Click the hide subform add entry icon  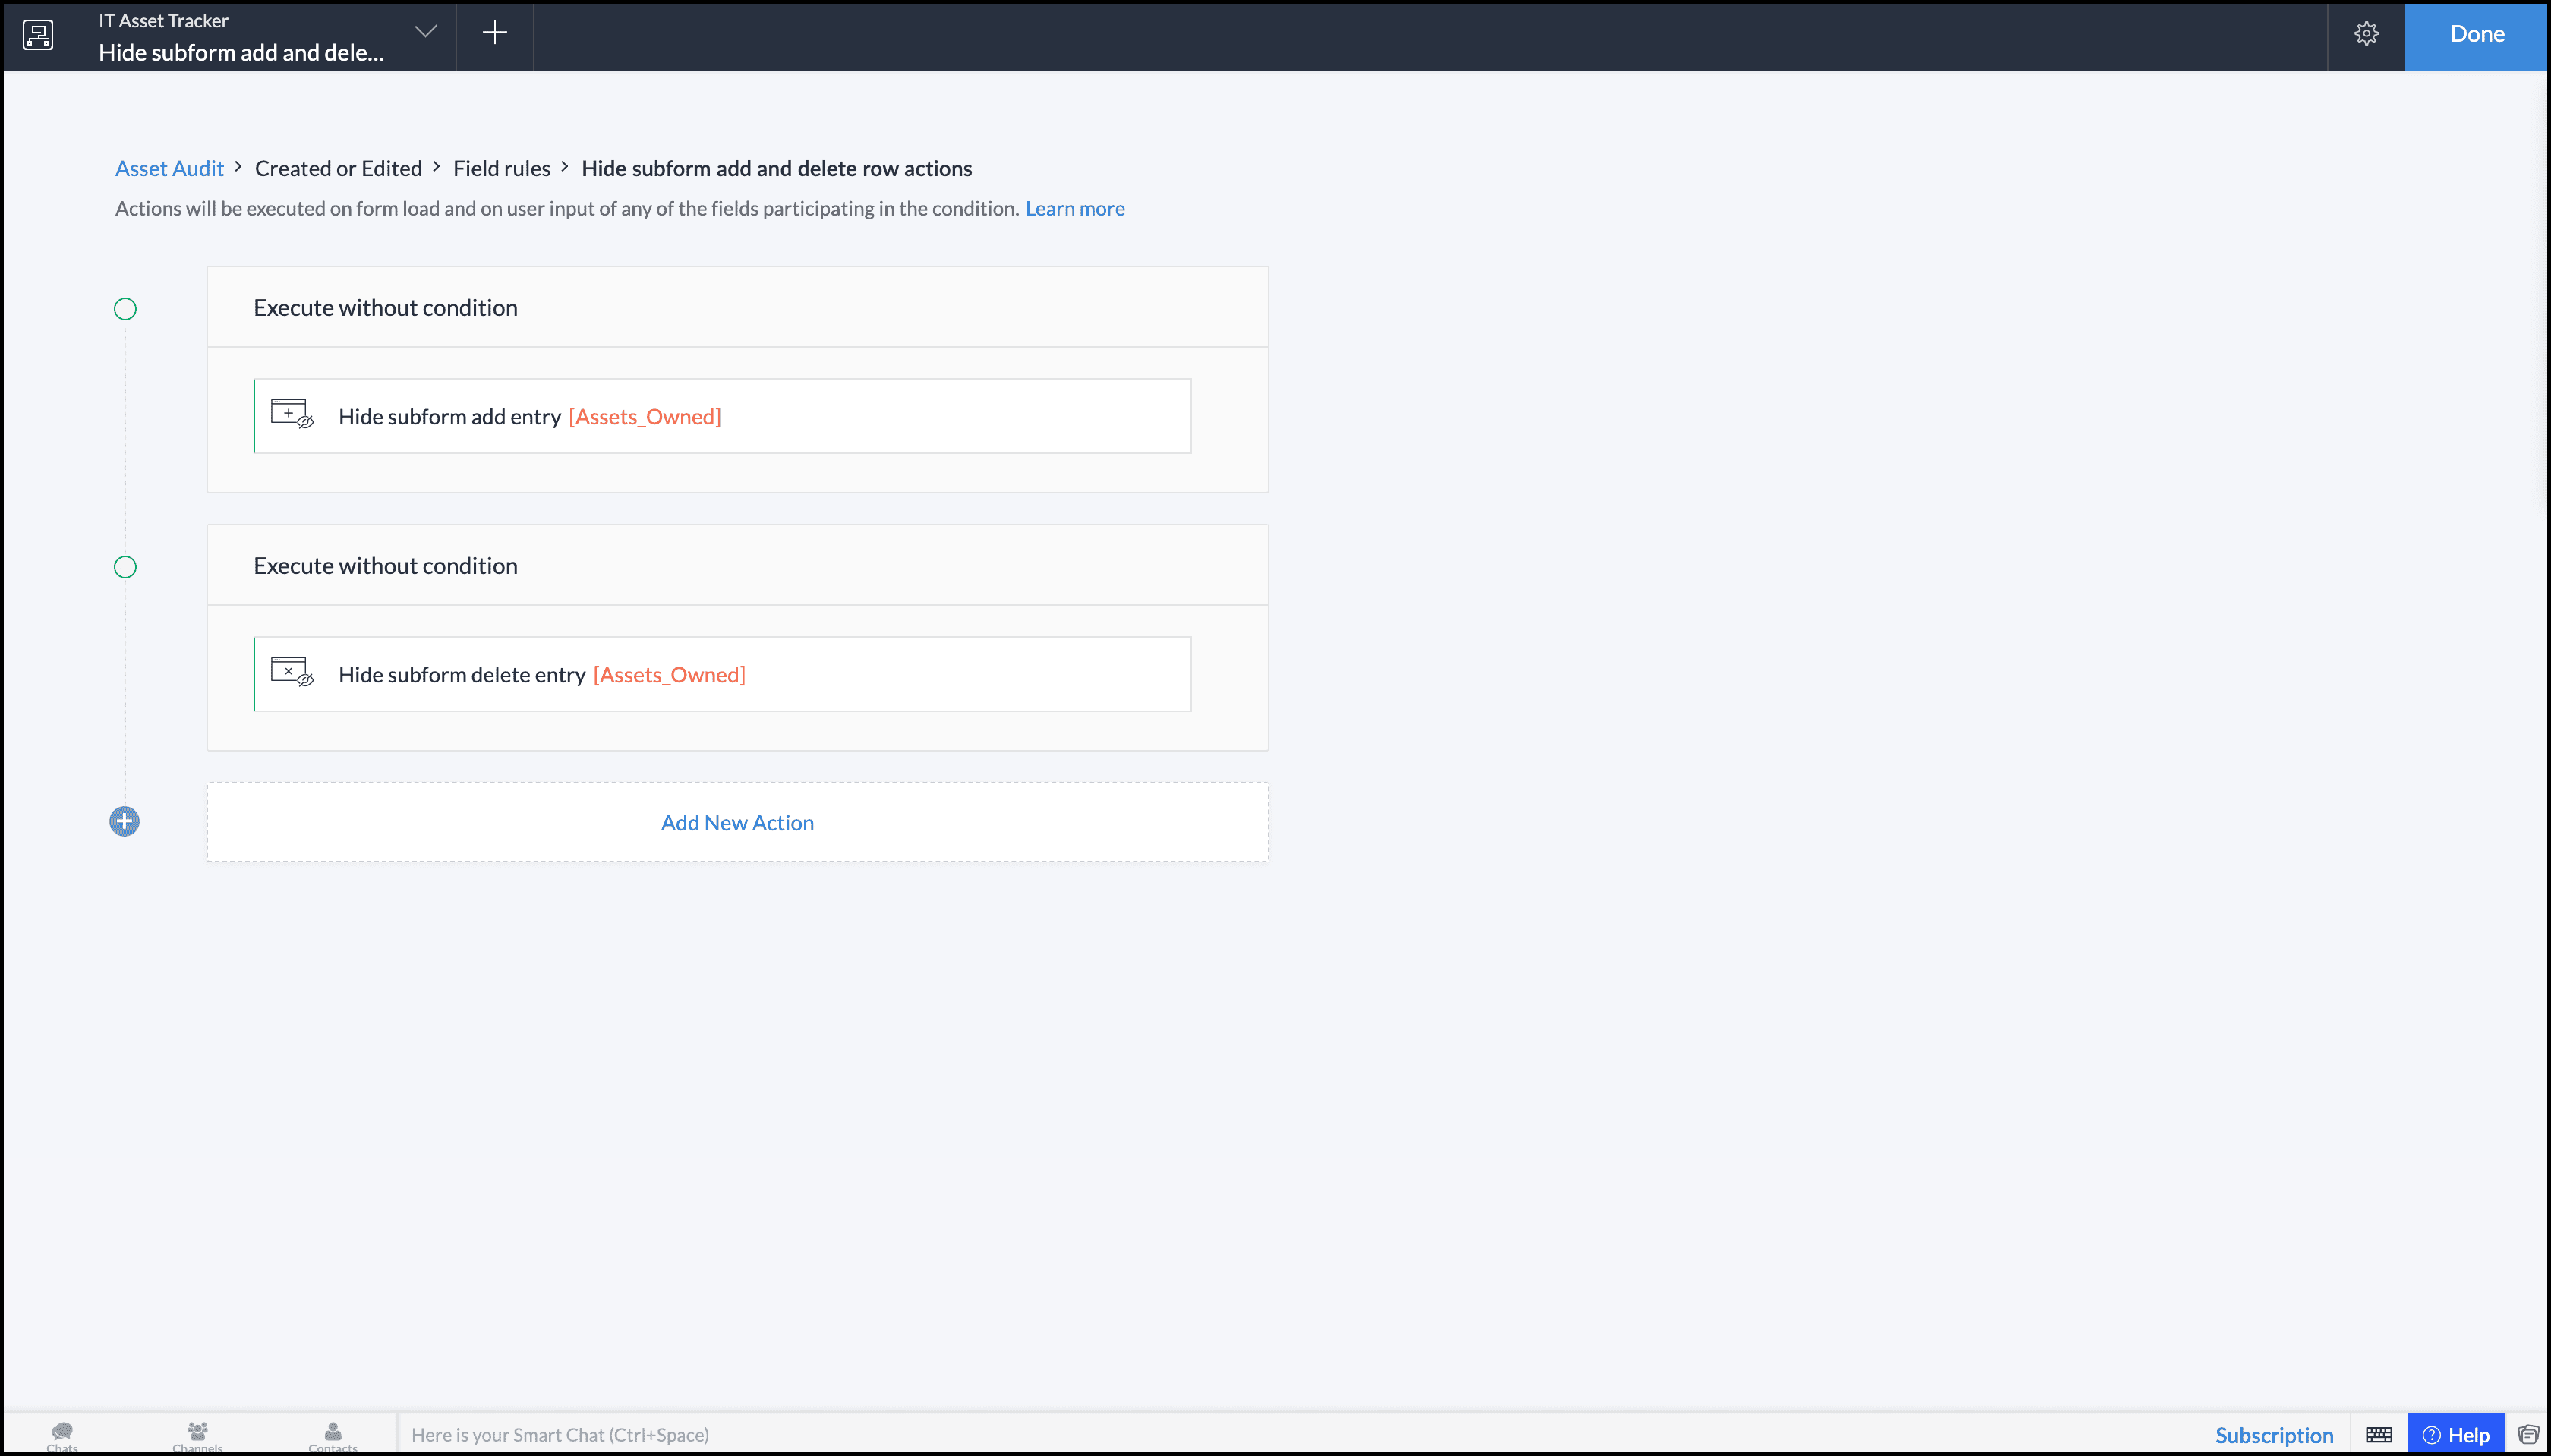click(292, 414)
